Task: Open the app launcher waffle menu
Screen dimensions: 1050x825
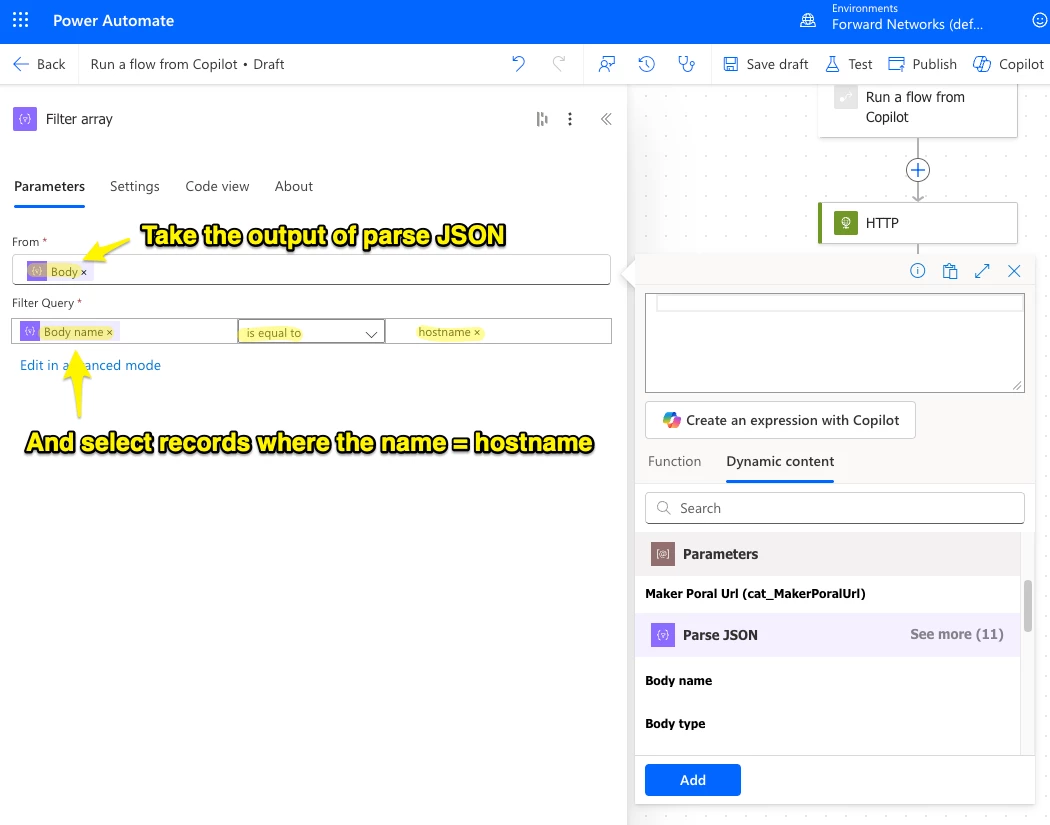Action: pos(21,20)
